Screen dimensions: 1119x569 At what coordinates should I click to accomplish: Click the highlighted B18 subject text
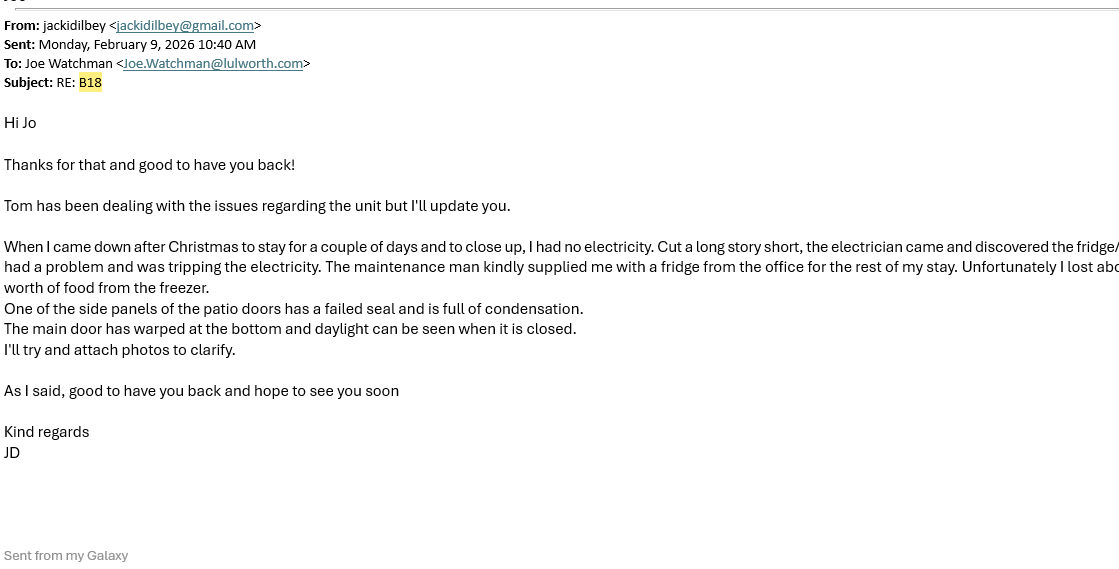[x=90, y=83]
